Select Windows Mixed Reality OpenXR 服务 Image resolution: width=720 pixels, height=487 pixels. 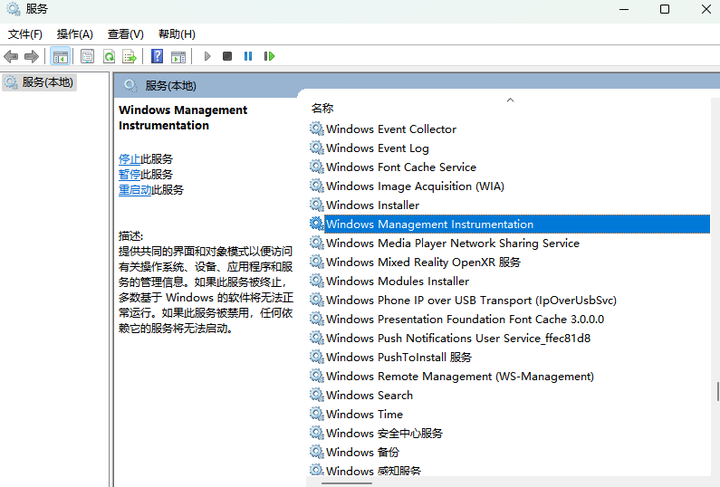pos(423,262)
